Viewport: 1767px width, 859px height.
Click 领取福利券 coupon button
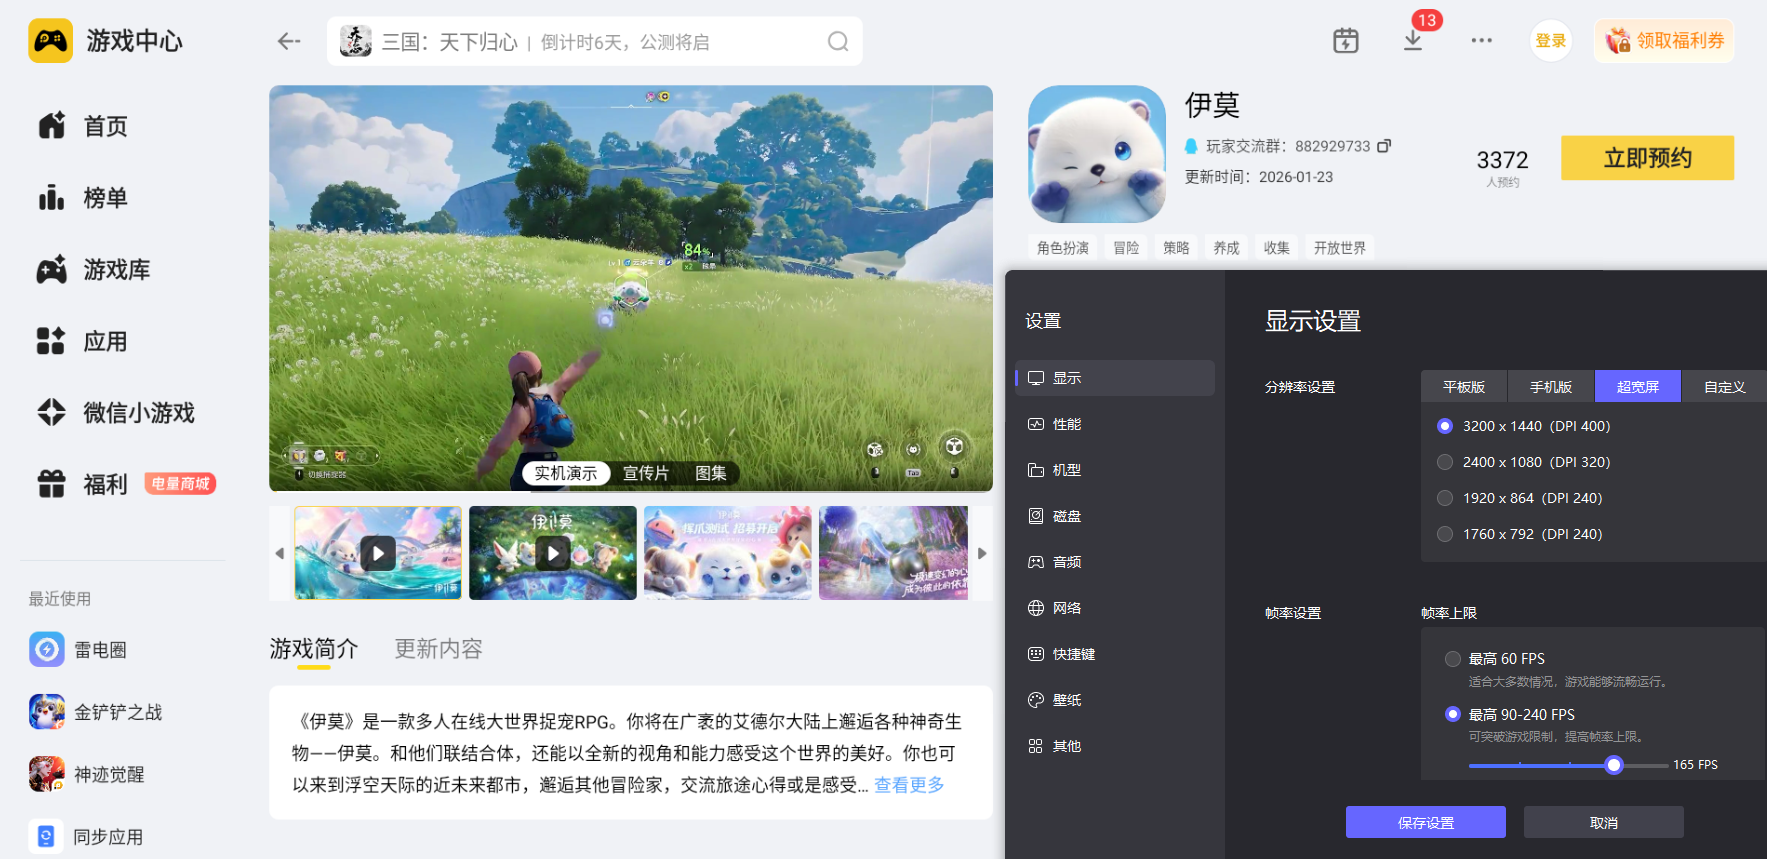click(1664, 41)
